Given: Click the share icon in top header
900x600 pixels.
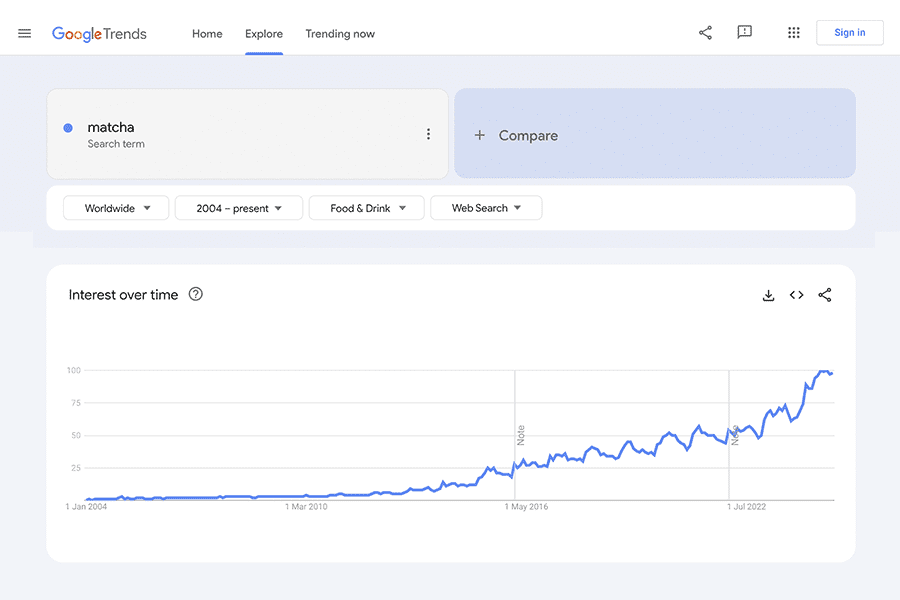Looking at the screenshot, I should [705, 33].
